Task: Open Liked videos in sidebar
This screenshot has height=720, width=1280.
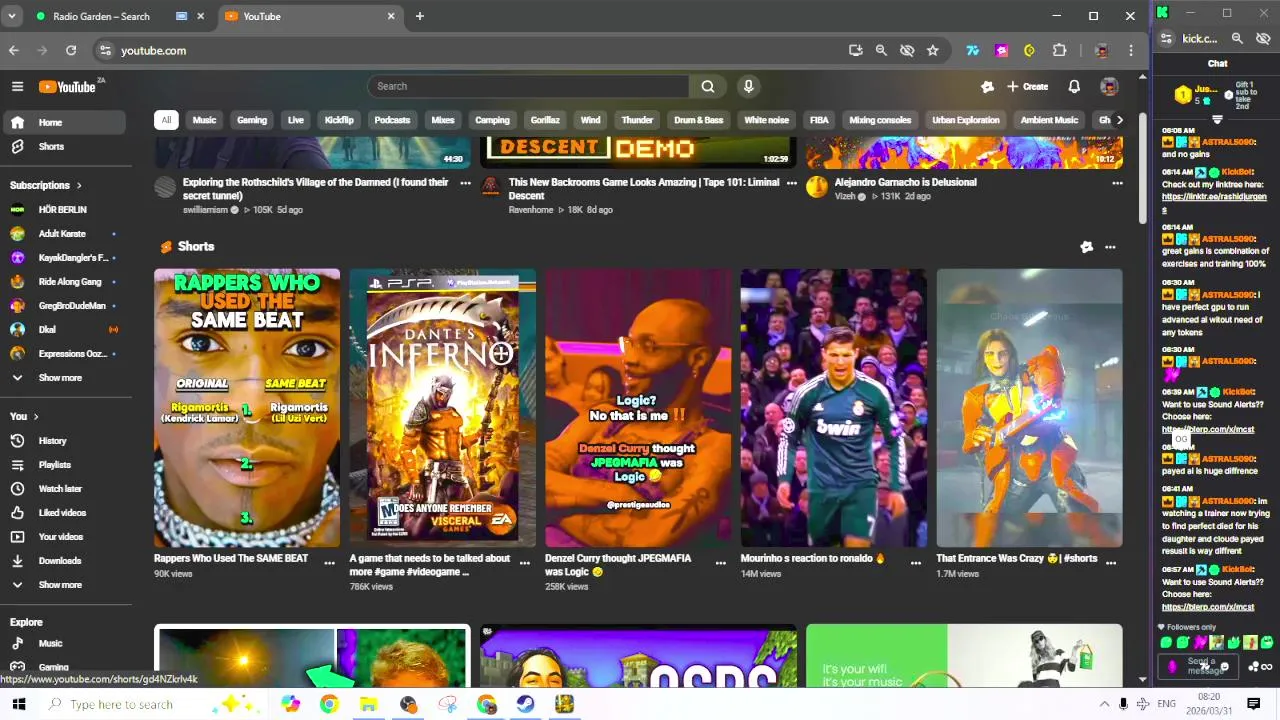Action: 65,513
